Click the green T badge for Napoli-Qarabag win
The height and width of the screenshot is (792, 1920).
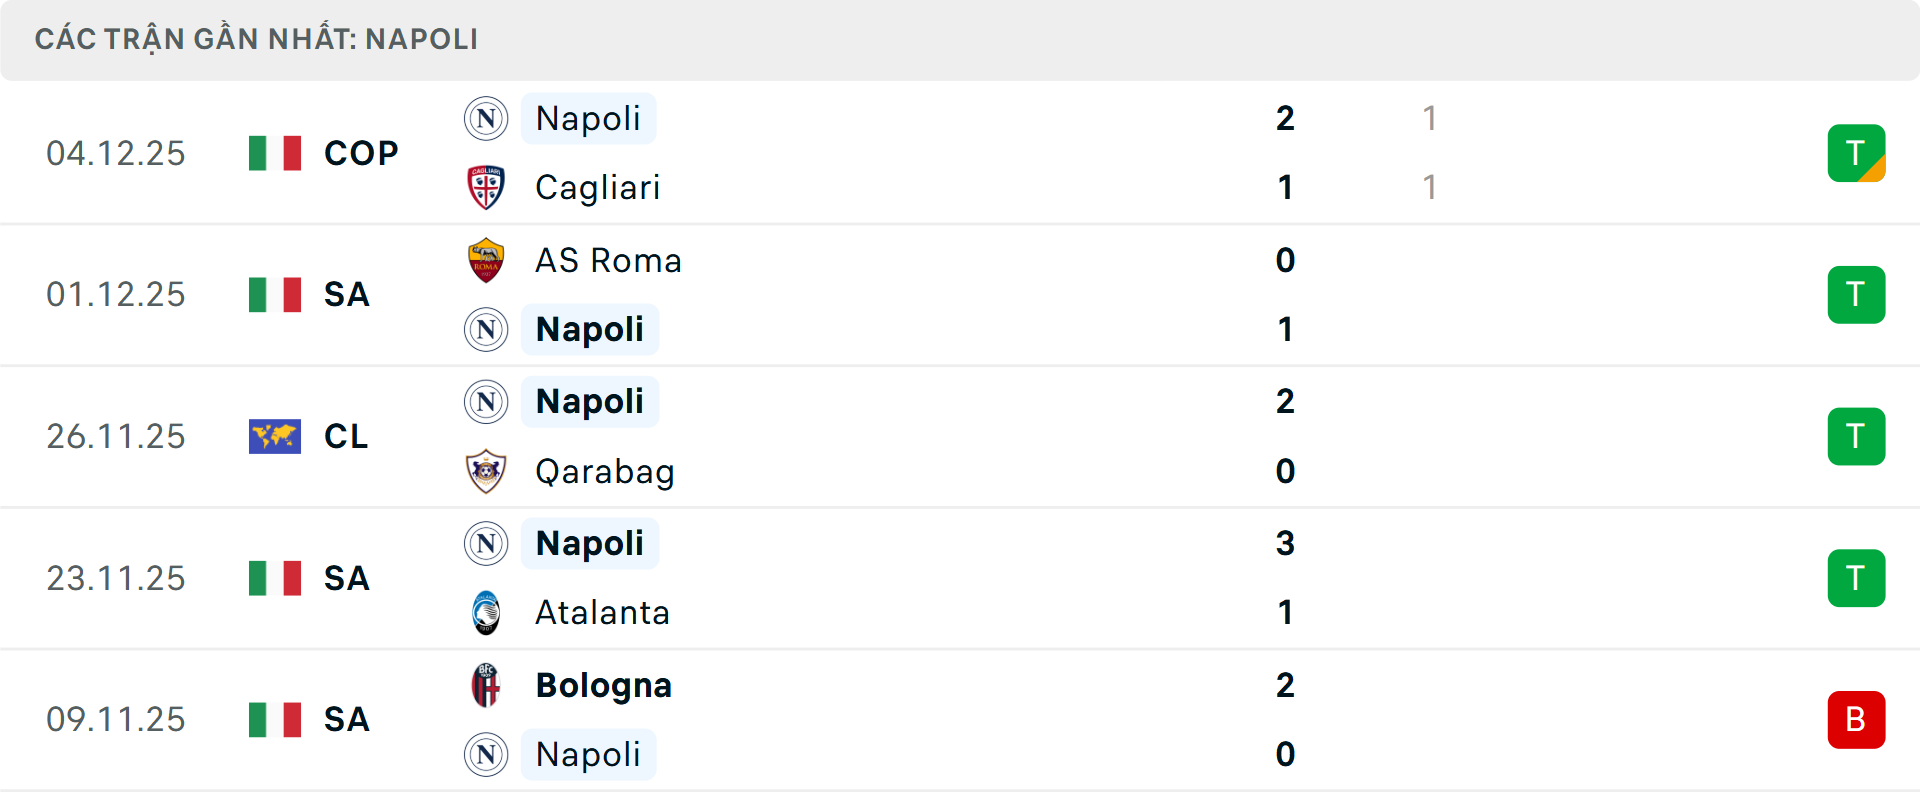tap(1856, 436)
